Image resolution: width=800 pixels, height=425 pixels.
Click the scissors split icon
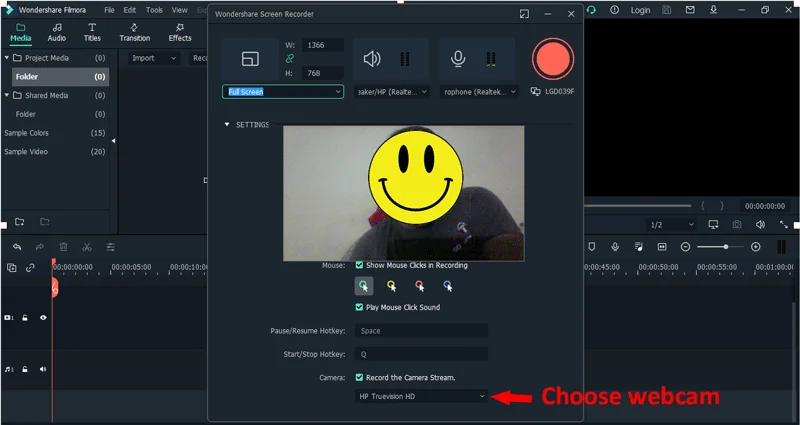click(87, 247)
